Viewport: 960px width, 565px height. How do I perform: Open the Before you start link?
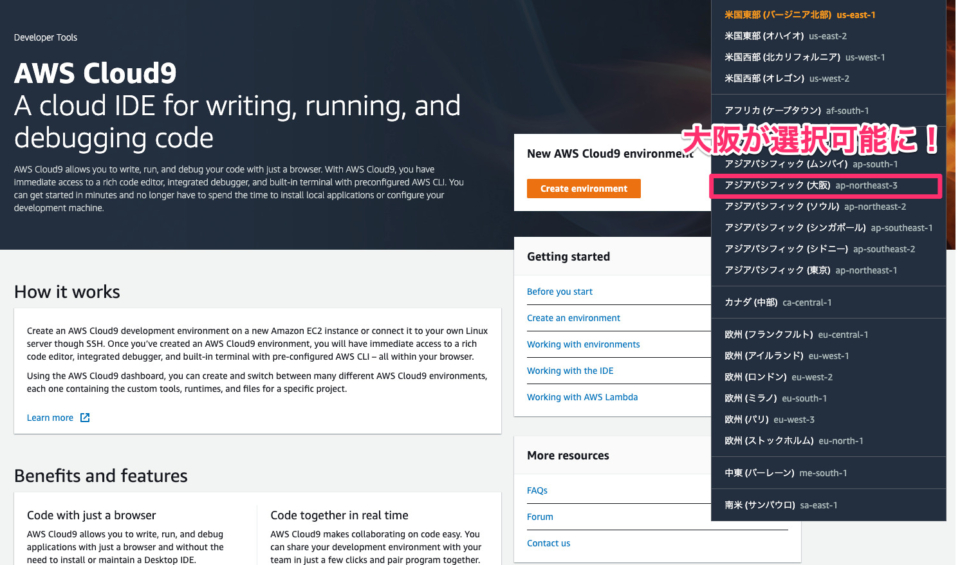[x=560, y=291]
